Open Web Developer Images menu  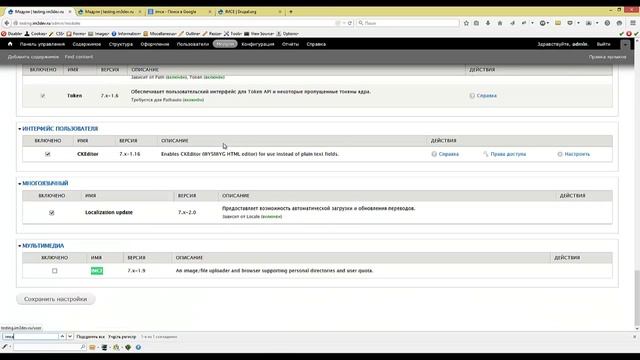[99, 34]
